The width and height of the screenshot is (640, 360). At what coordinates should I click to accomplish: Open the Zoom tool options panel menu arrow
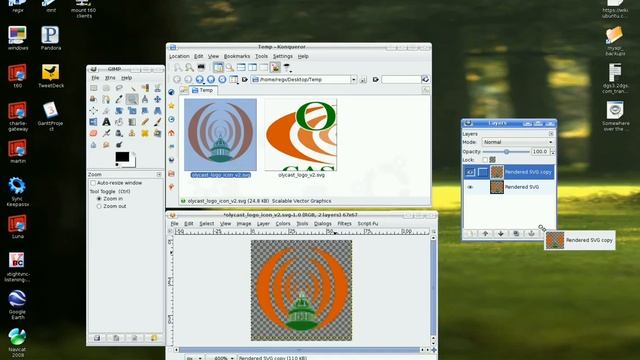point(159,174)
